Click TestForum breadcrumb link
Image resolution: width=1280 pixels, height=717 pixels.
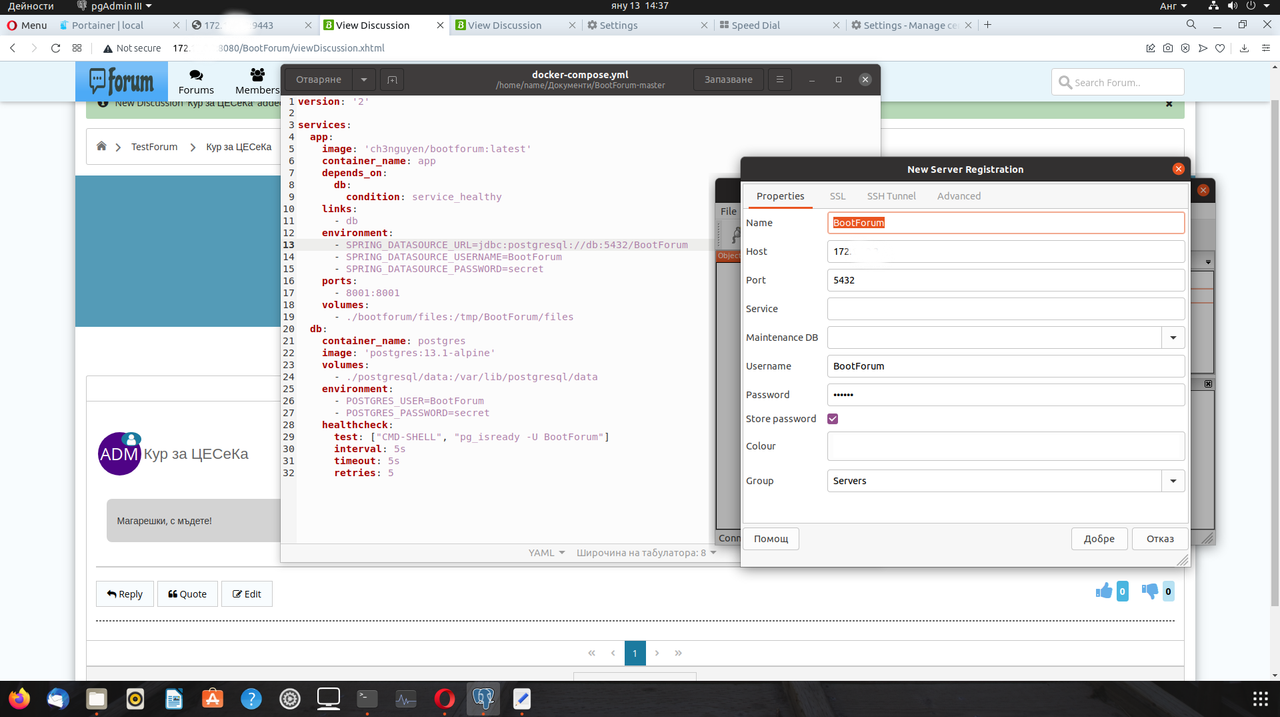(154, 147)
